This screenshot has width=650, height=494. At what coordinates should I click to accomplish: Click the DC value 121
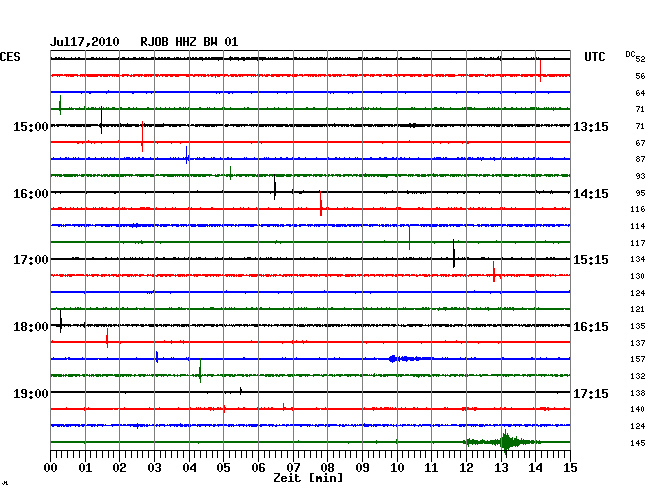(638, 309)
